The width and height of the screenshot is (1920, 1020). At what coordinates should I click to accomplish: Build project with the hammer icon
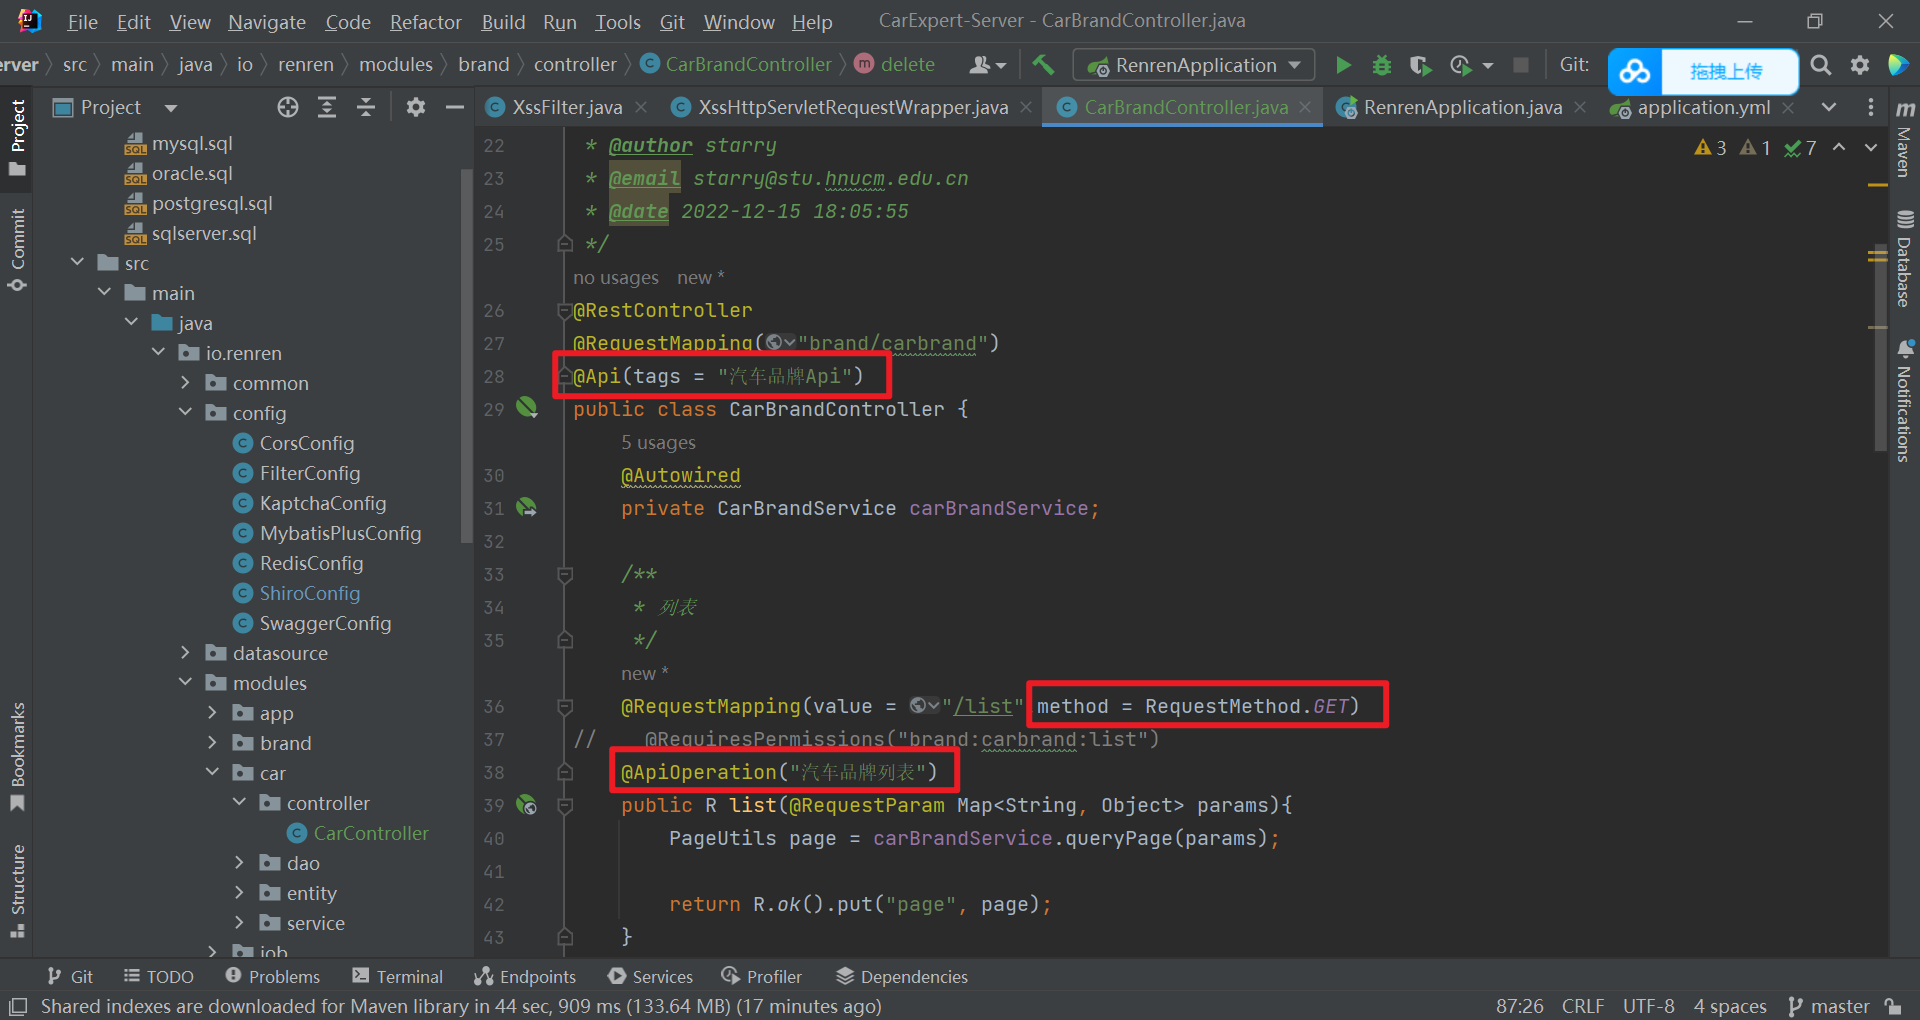point(1043,65)
